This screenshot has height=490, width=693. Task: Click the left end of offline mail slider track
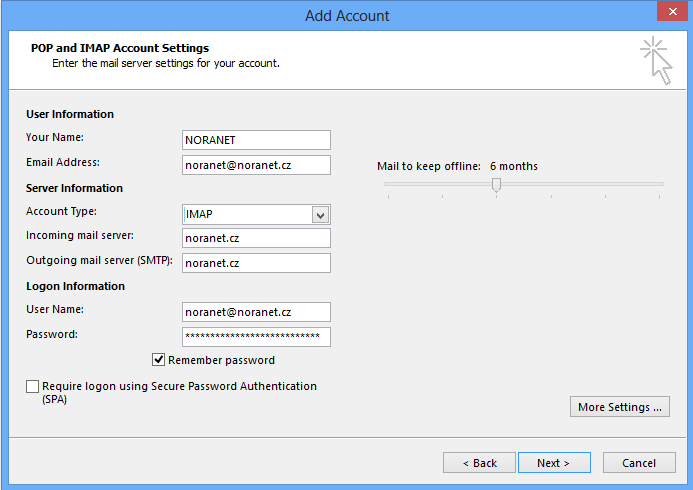388,184
